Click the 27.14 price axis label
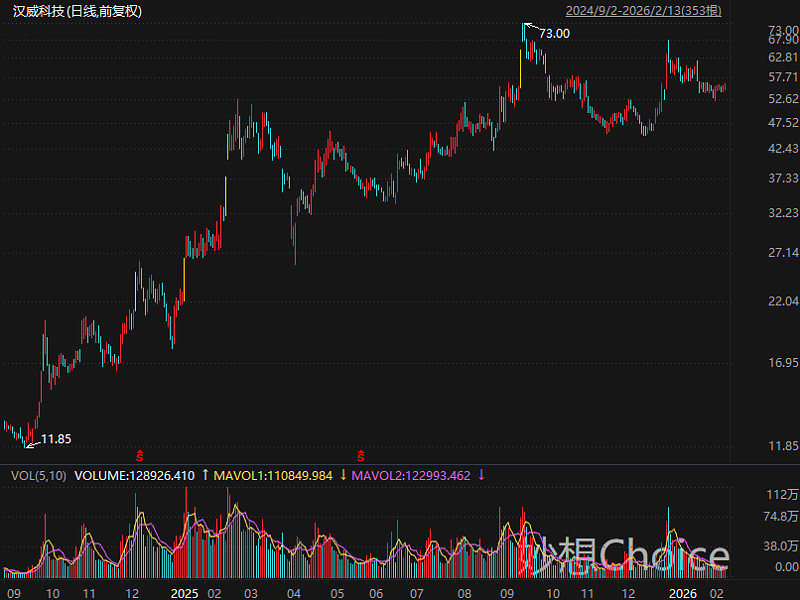 (783, 253)
